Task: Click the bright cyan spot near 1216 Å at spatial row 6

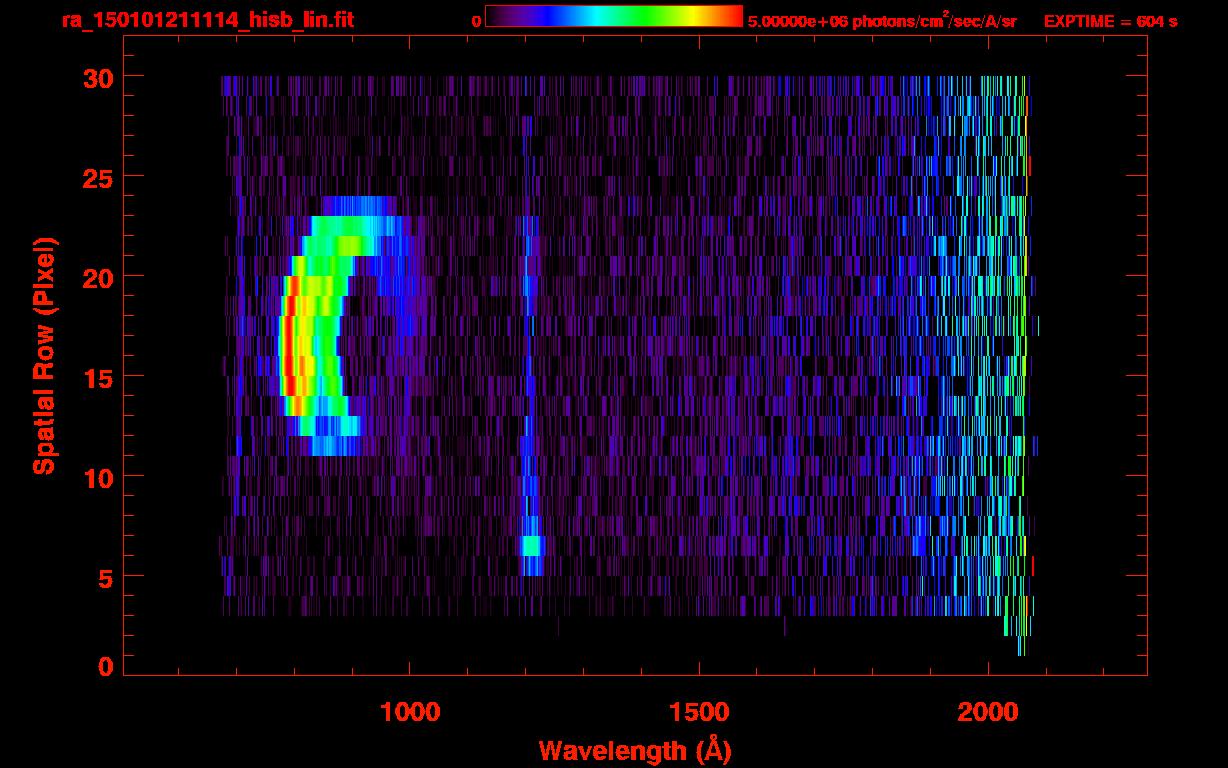Action: pyautogui.click(x=531, y=546)
